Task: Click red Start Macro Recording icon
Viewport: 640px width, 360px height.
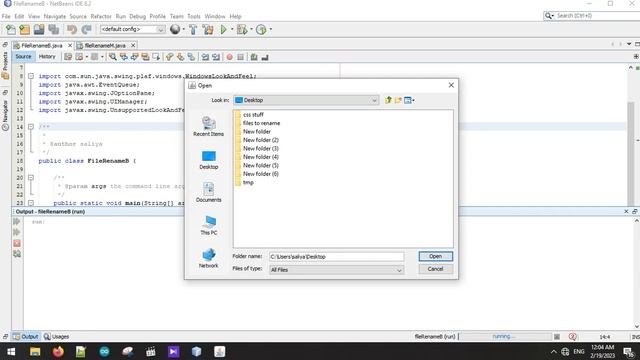Action: [229, 57]
